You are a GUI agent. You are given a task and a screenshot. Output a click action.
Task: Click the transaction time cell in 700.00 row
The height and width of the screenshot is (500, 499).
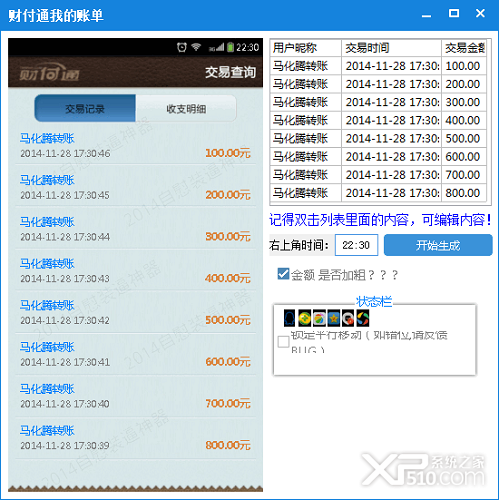[x=391, y=175]
